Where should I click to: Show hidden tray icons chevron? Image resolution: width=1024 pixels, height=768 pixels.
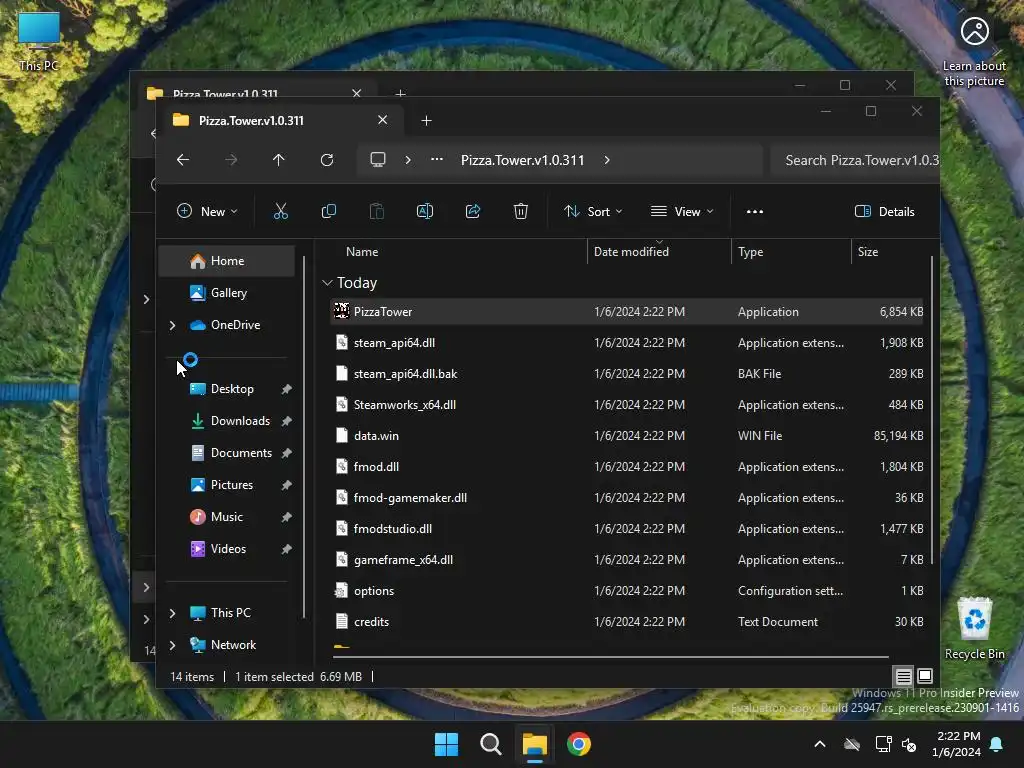820,744
